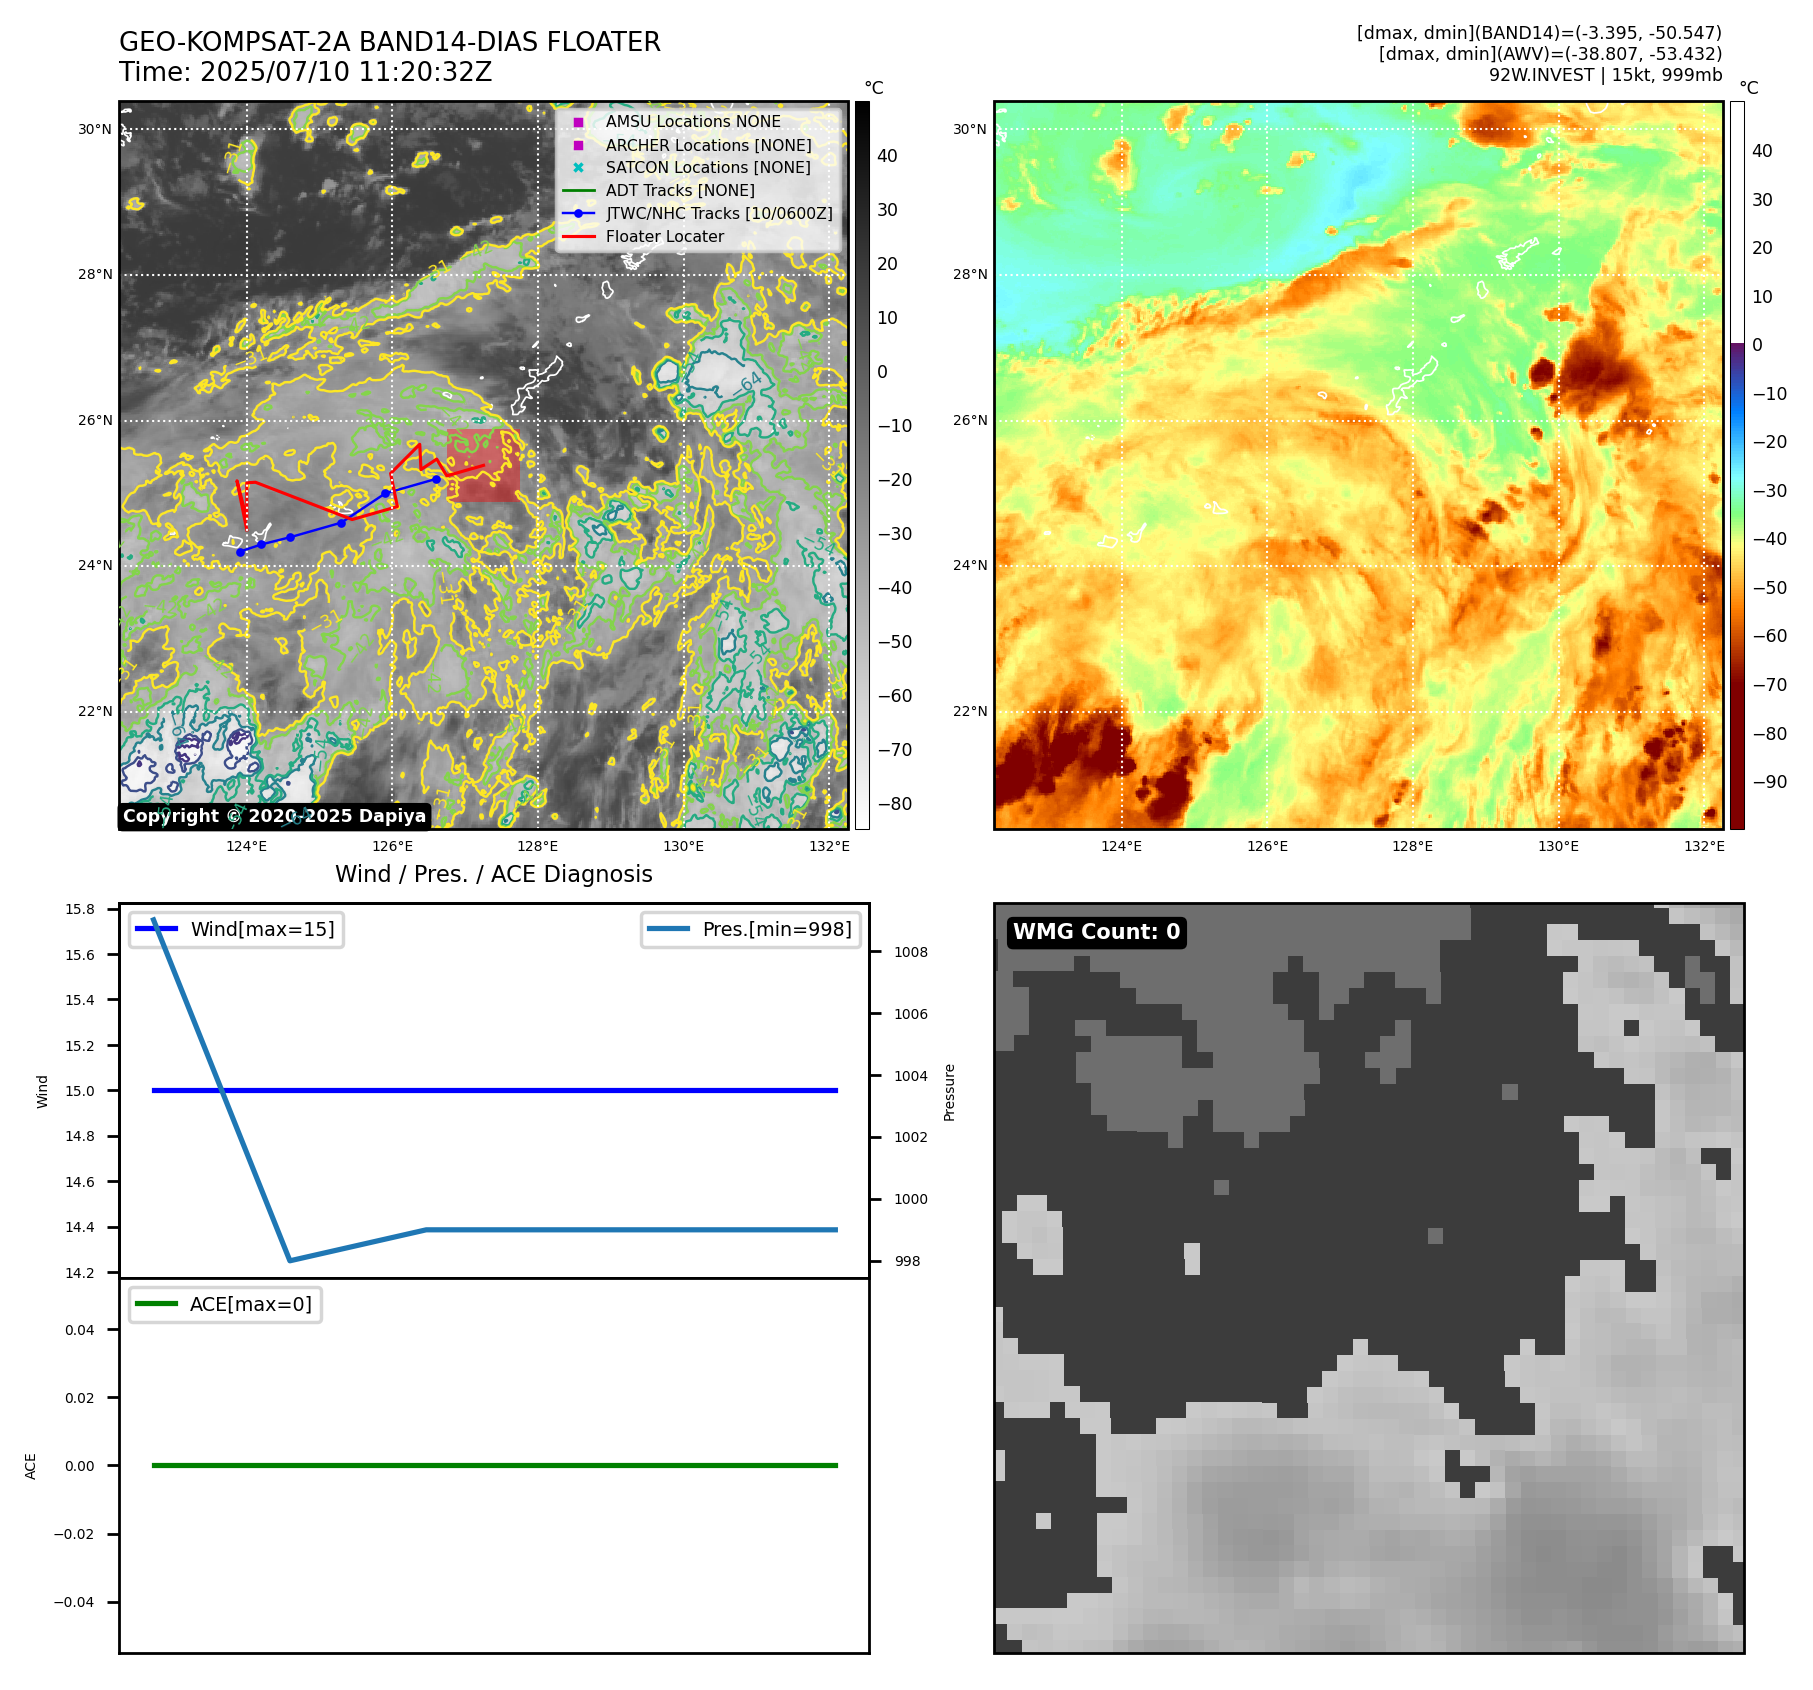The image size is (1813, 1690).
Task: Select the AMSU Locations NONE legend label
Action: pyautogui.click(x=693, y=122)
